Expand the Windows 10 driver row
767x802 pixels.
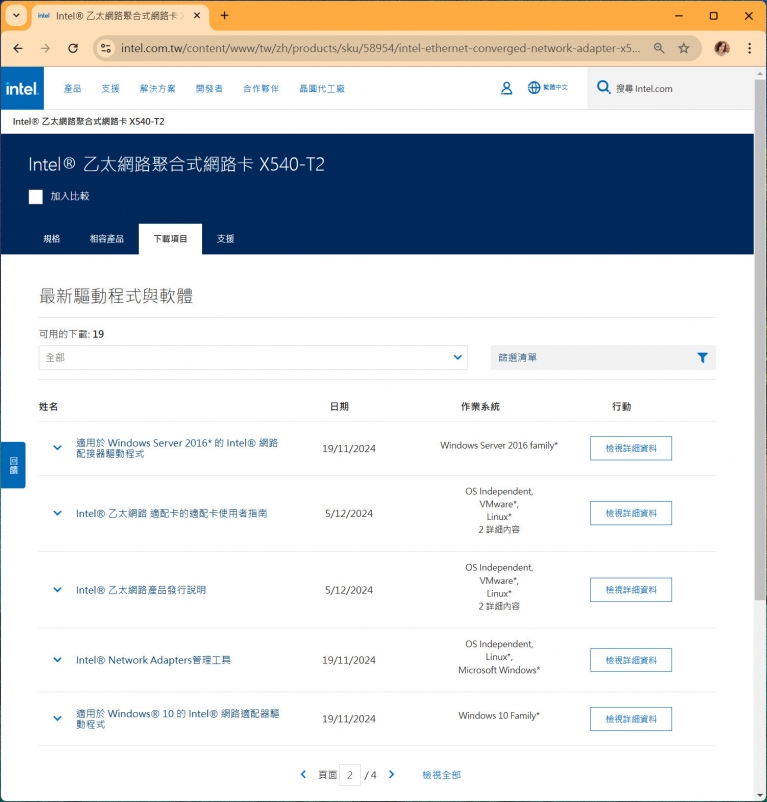[x=57, y=718]
